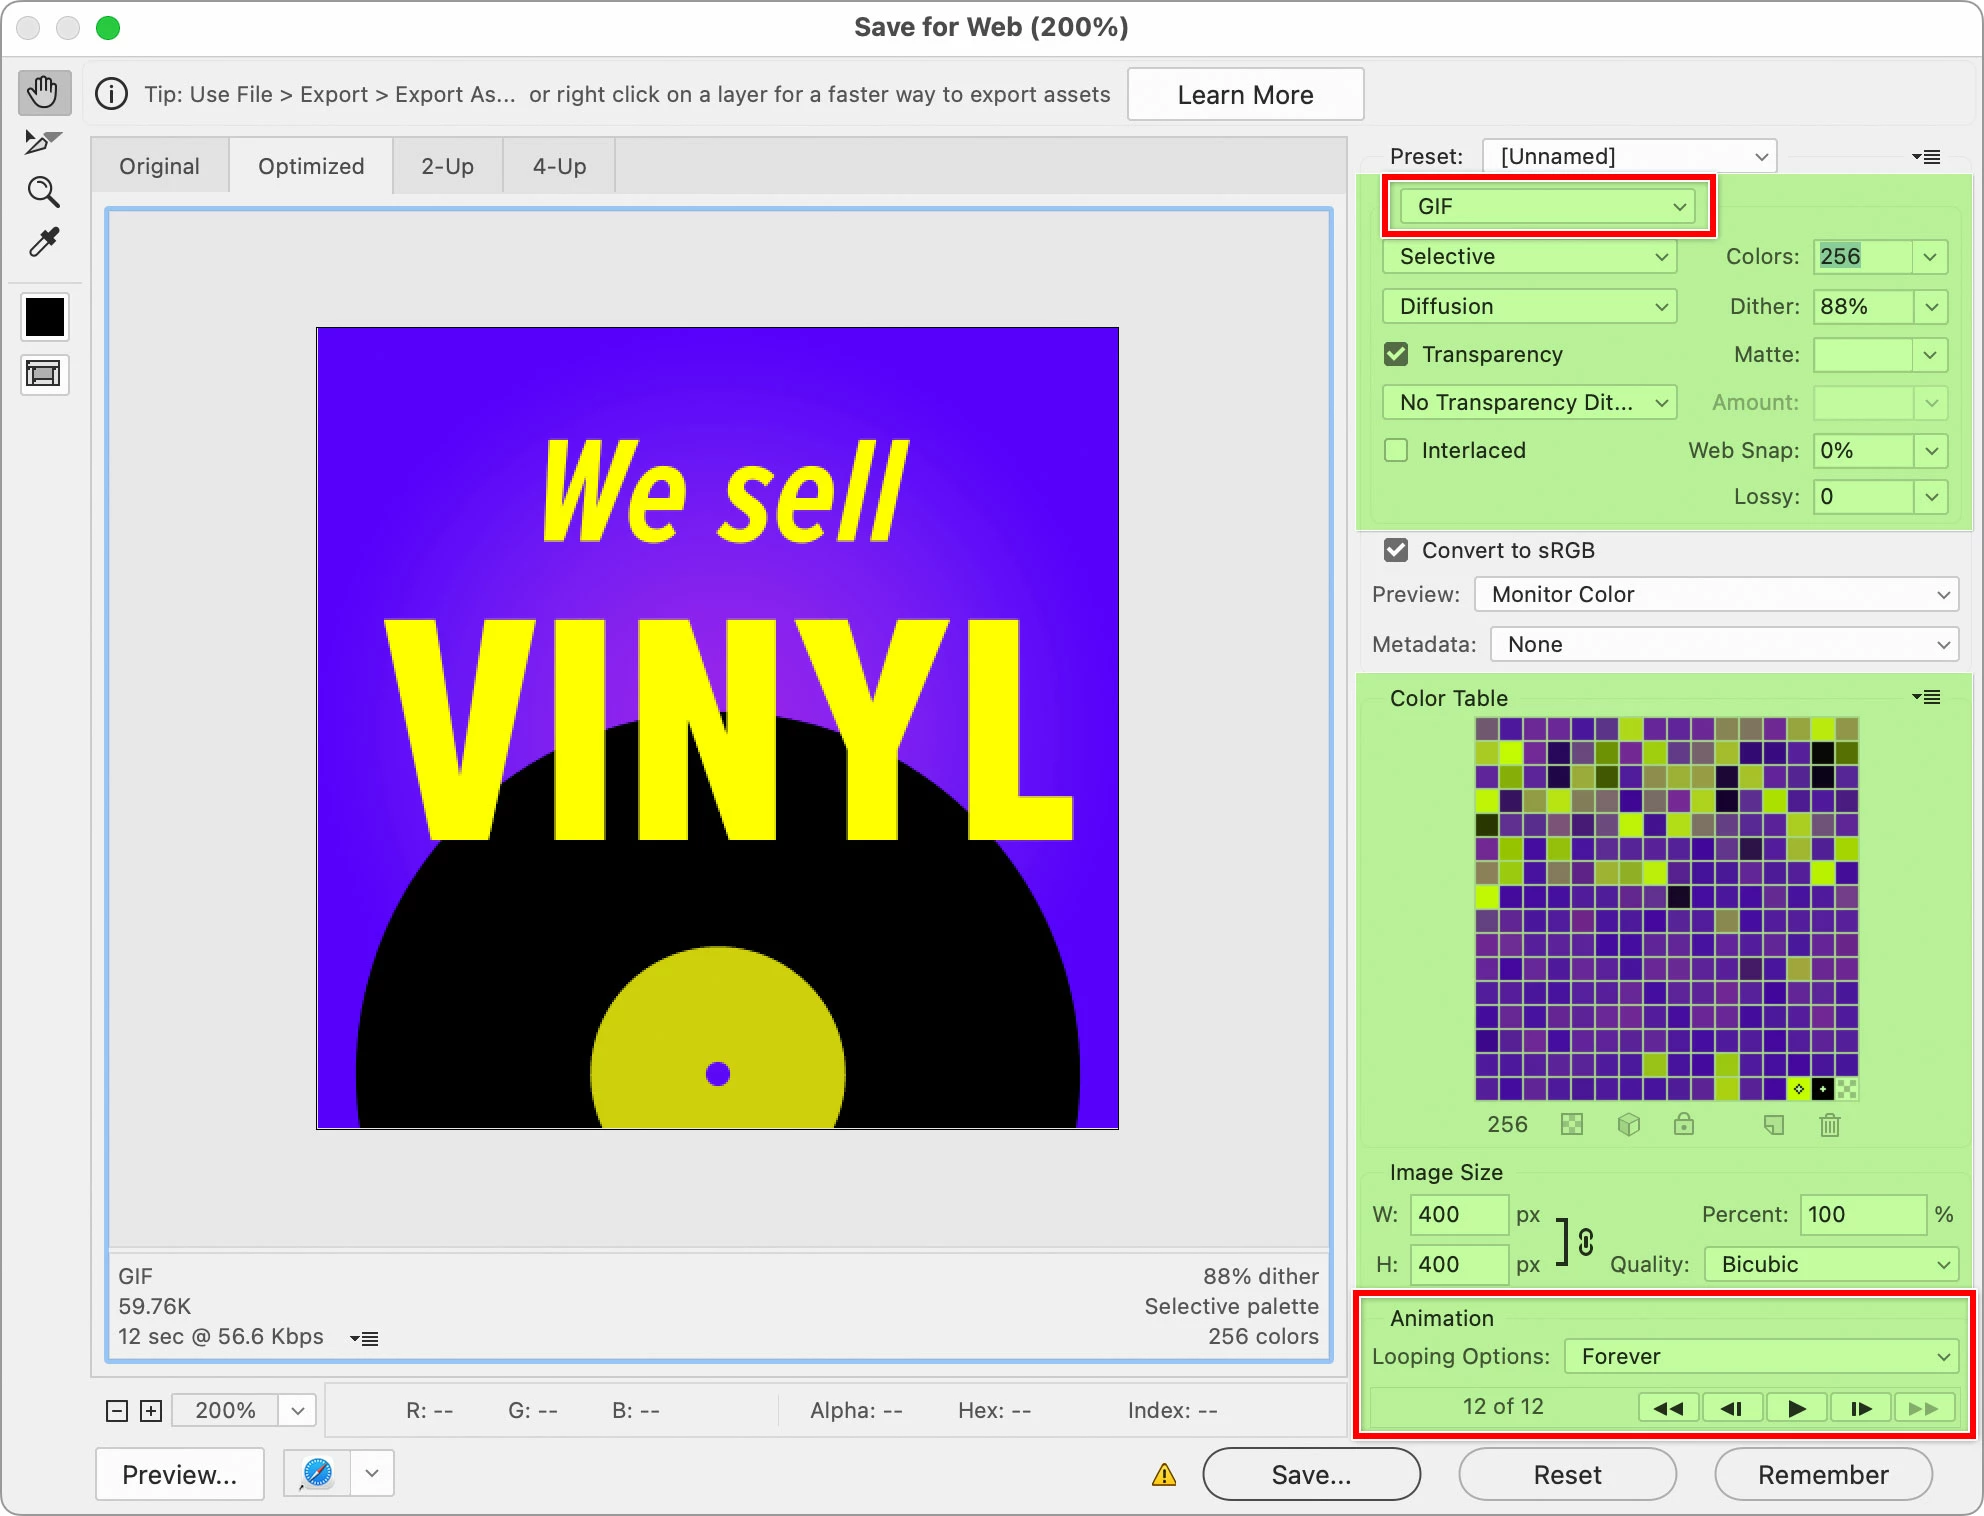
Task: Click the black eyedropper color swatch
Action: [x=44, y=317]
